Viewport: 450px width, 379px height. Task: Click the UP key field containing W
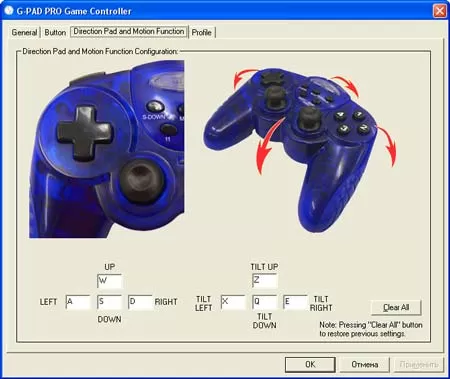click(x=110, y=281)
